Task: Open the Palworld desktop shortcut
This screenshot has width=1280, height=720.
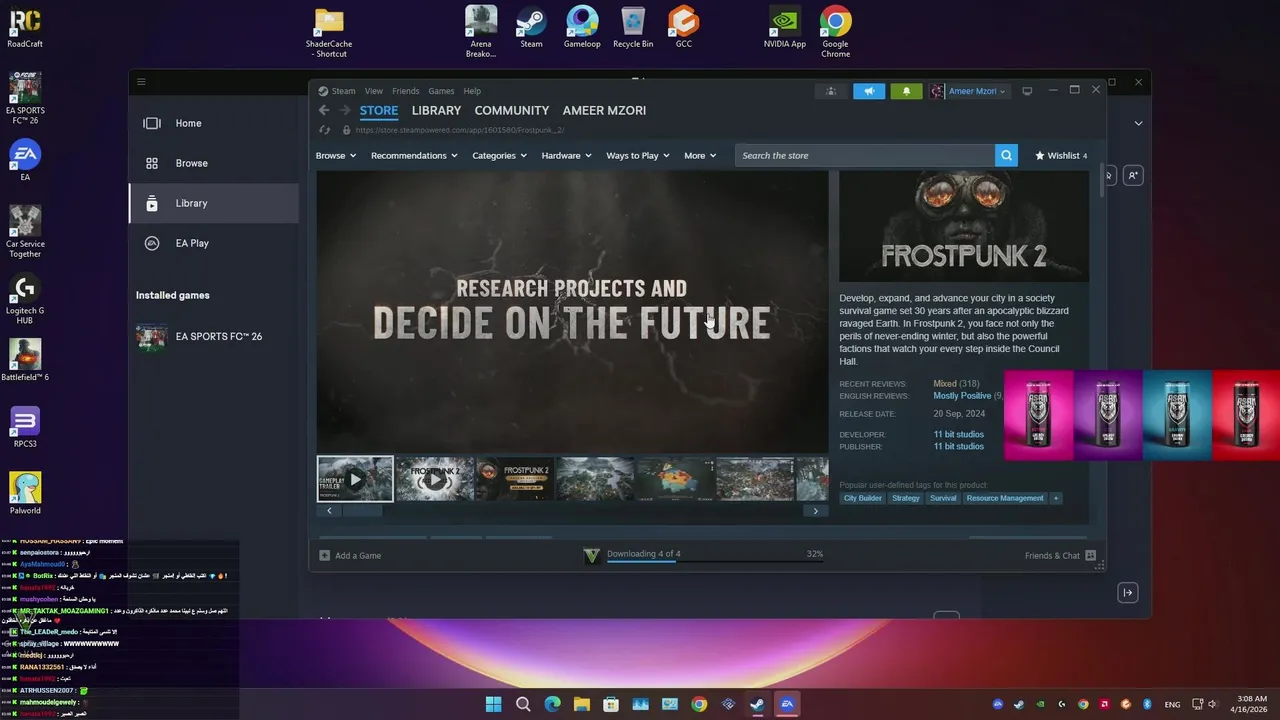Action: click(x=25, y=493)
